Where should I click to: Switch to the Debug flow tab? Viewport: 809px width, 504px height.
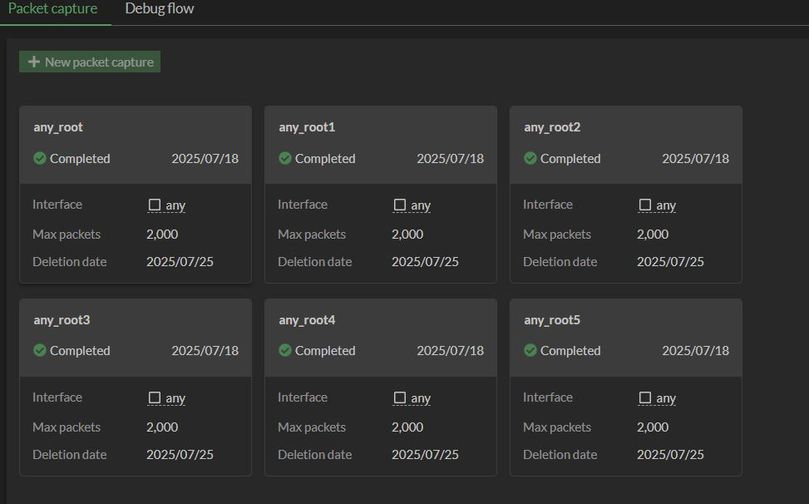point(159,9)
